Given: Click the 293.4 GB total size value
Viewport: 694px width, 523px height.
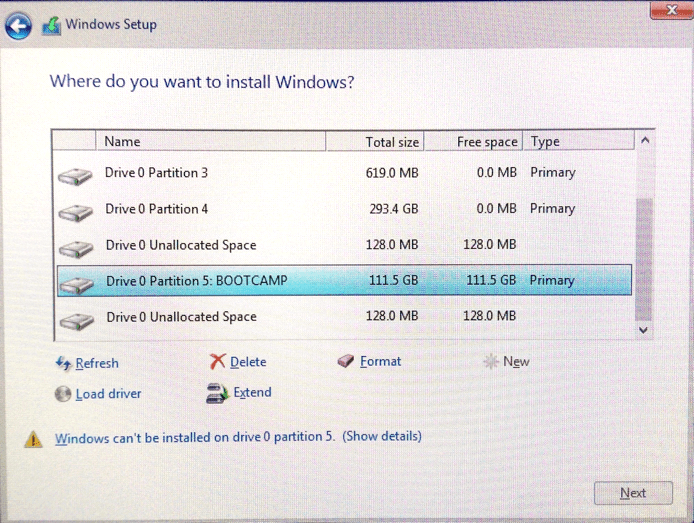Looking at the screenshot, I should (394, 208).
